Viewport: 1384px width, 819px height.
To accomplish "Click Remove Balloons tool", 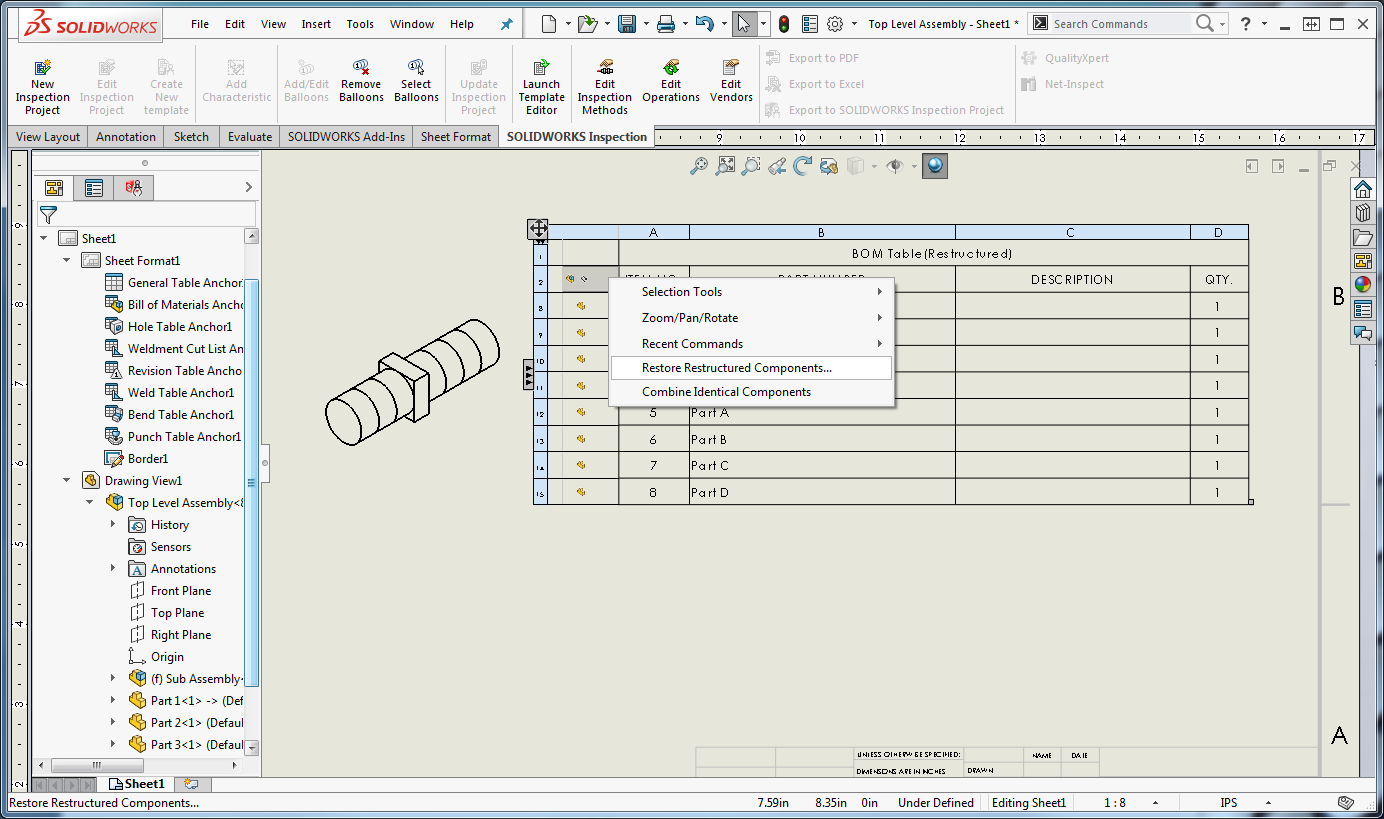I will coord(361,80).
